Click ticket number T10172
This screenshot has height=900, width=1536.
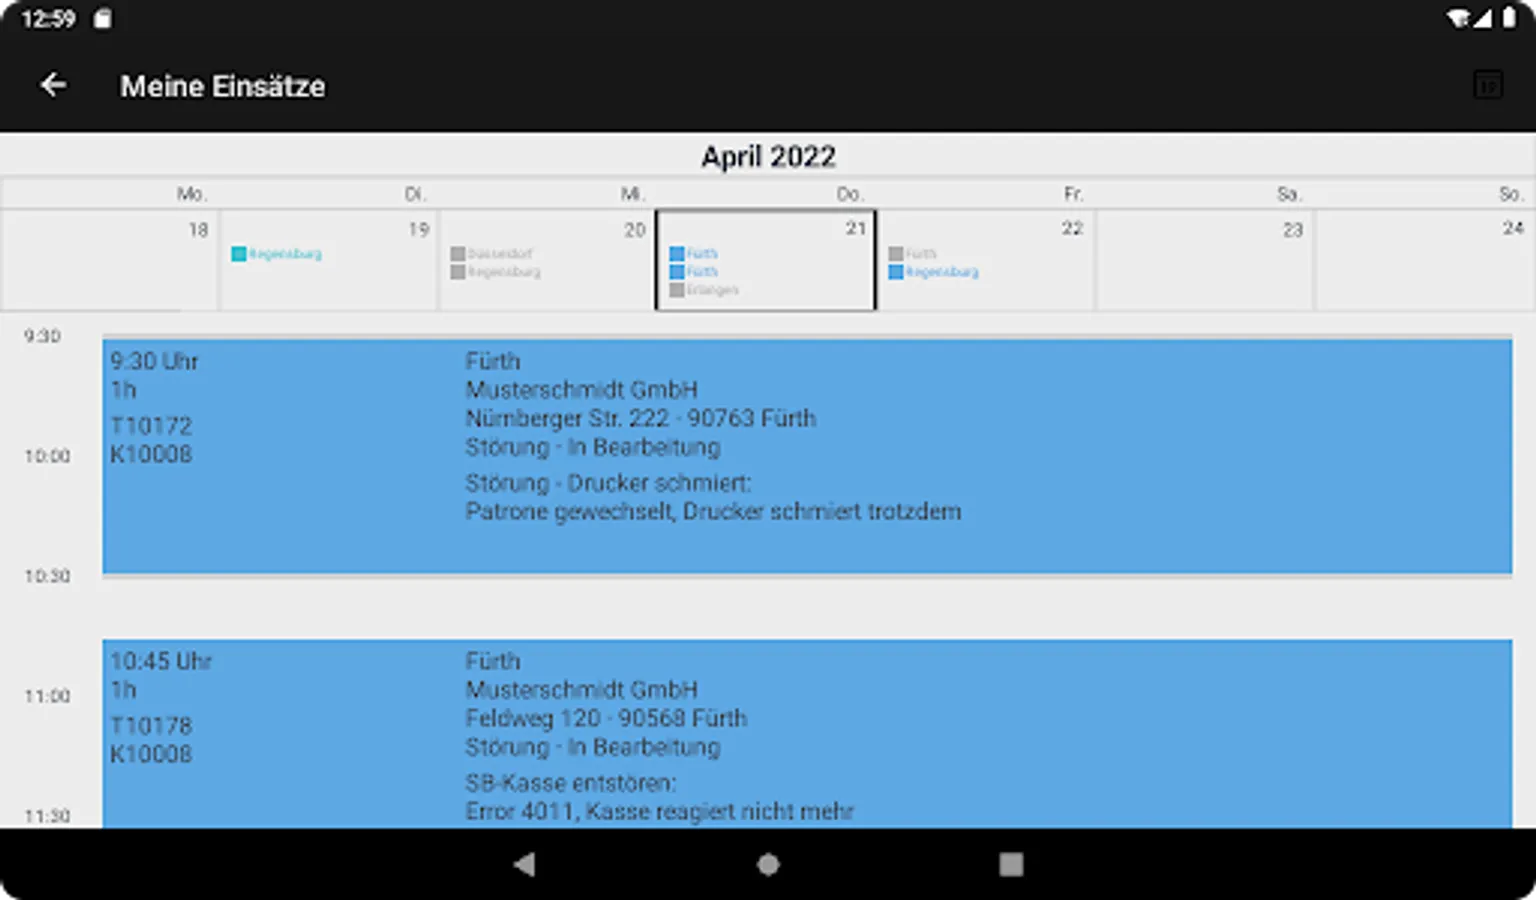pyautogui.click(x=151, y=426)
